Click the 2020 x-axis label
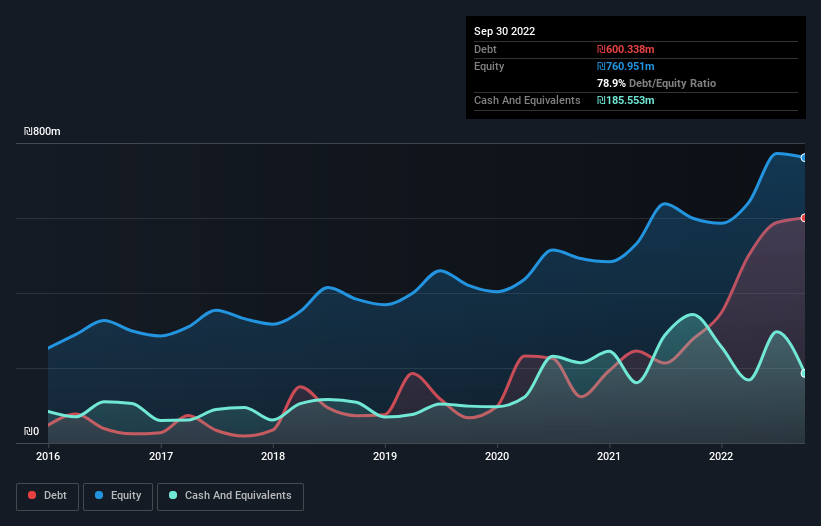This screenshot has height=526, width=821. (x=497, y=456)
